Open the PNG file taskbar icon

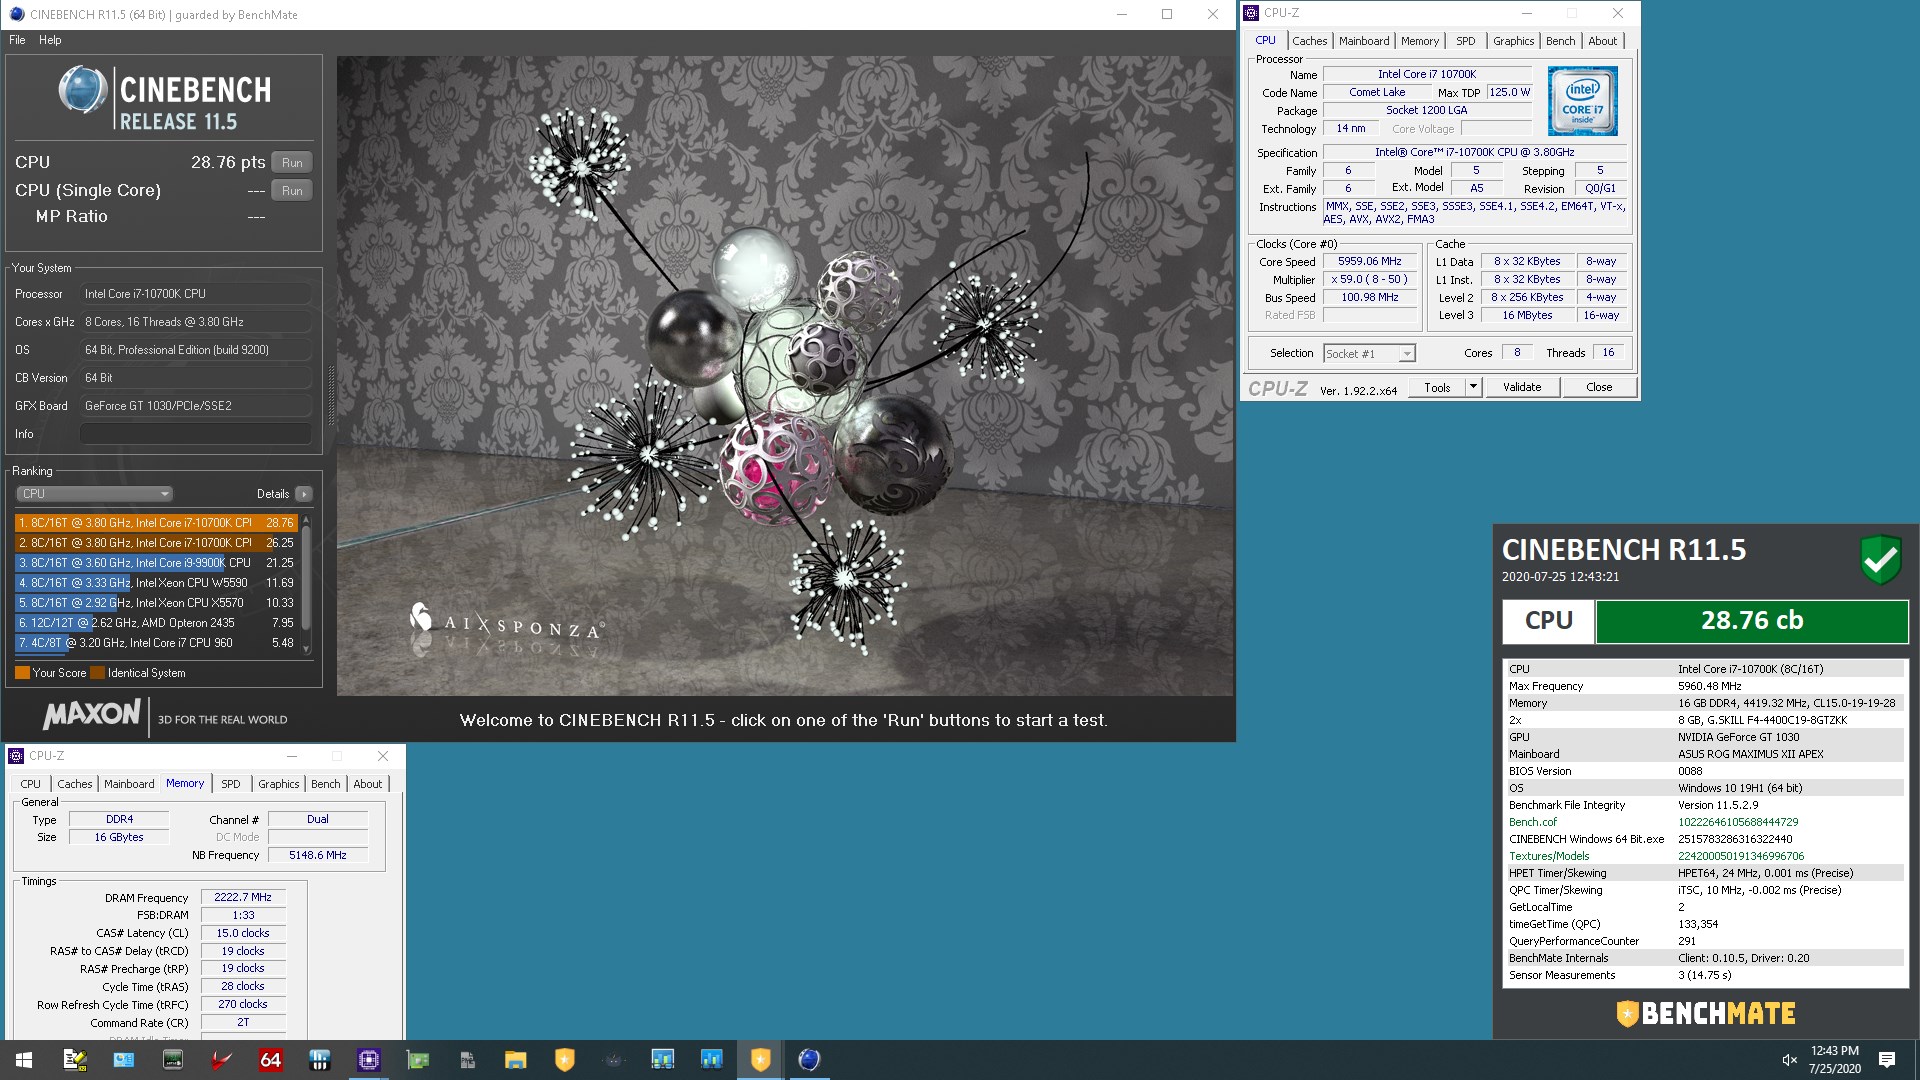[467, 1060]
